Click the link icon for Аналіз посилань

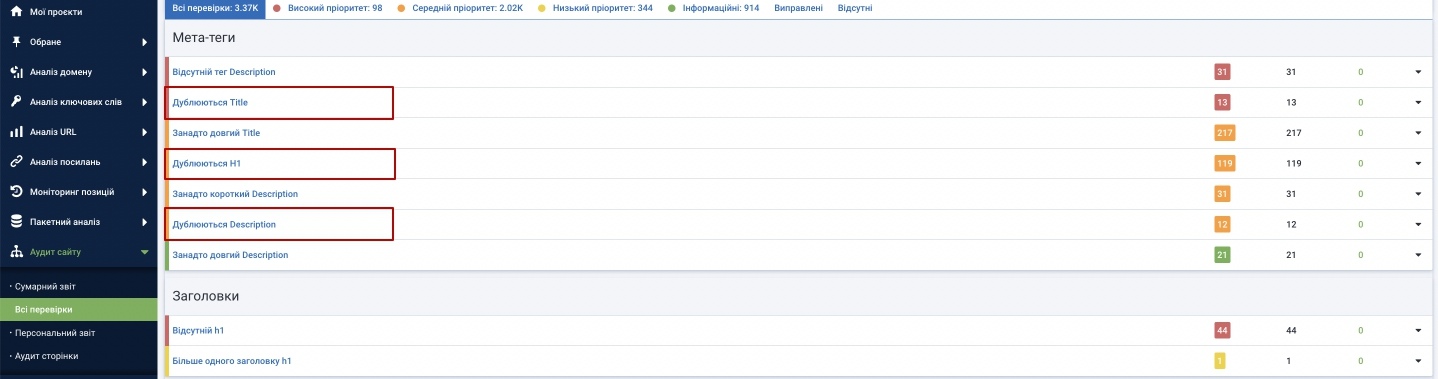16,162
